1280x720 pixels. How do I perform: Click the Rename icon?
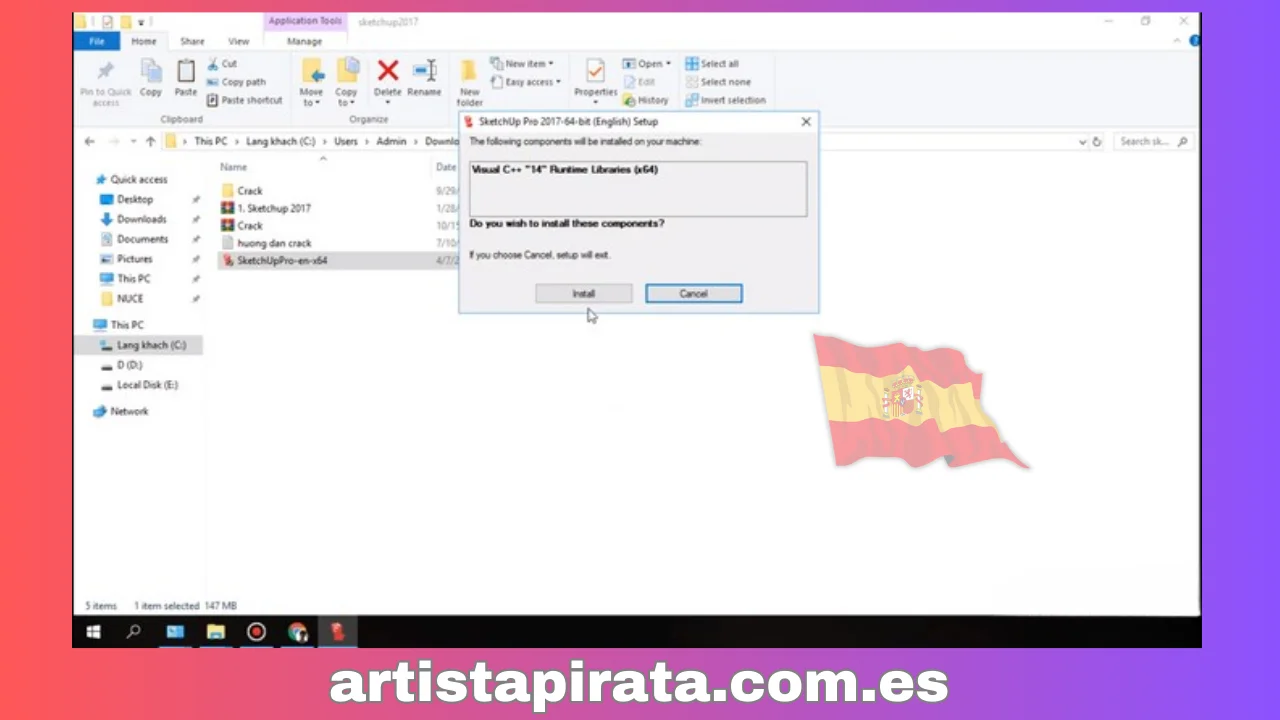click(424, 70)
